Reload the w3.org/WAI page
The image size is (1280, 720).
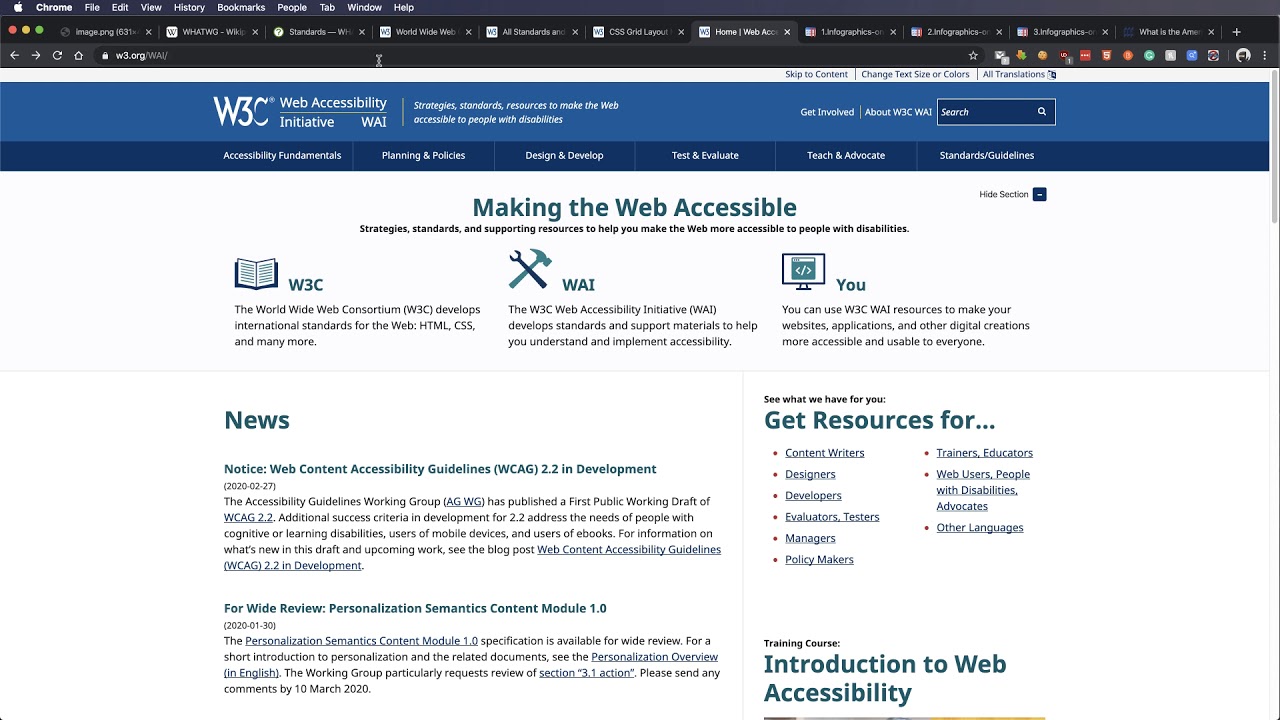point(57,55)
